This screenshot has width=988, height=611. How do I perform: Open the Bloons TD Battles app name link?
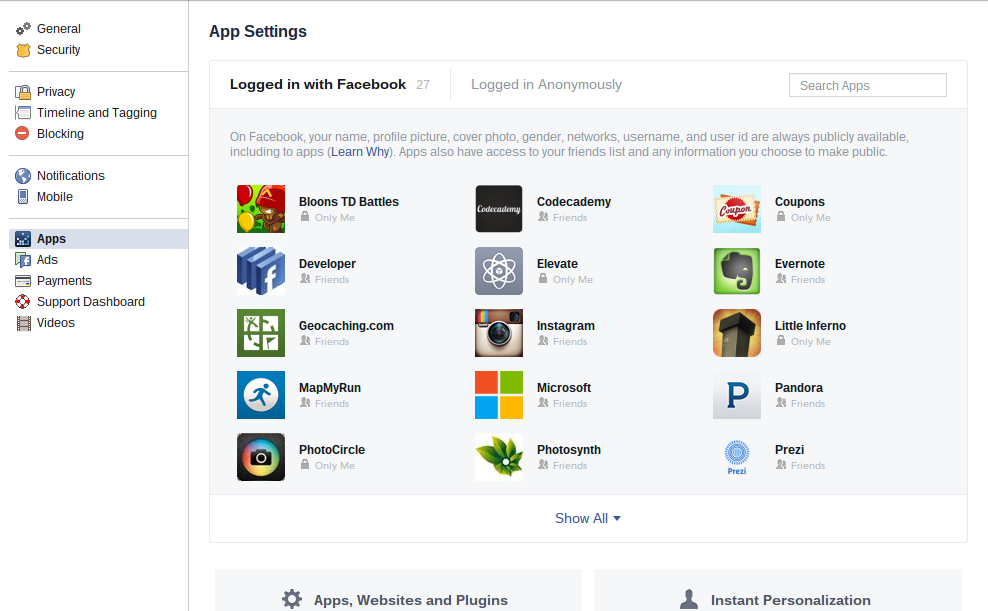(x=348, y=202)
